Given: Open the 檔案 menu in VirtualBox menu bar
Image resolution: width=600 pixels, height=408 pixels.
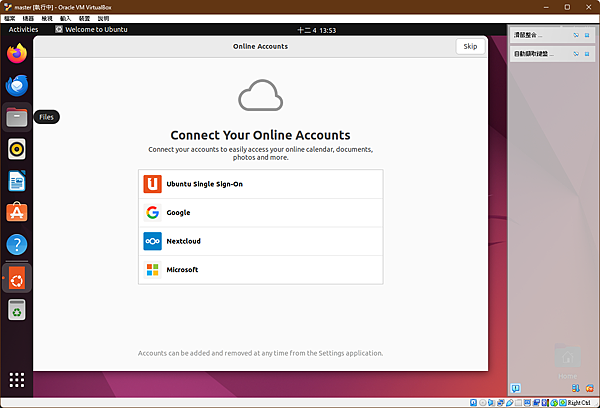Looking at the screenshot, I should tap(10, 18).
